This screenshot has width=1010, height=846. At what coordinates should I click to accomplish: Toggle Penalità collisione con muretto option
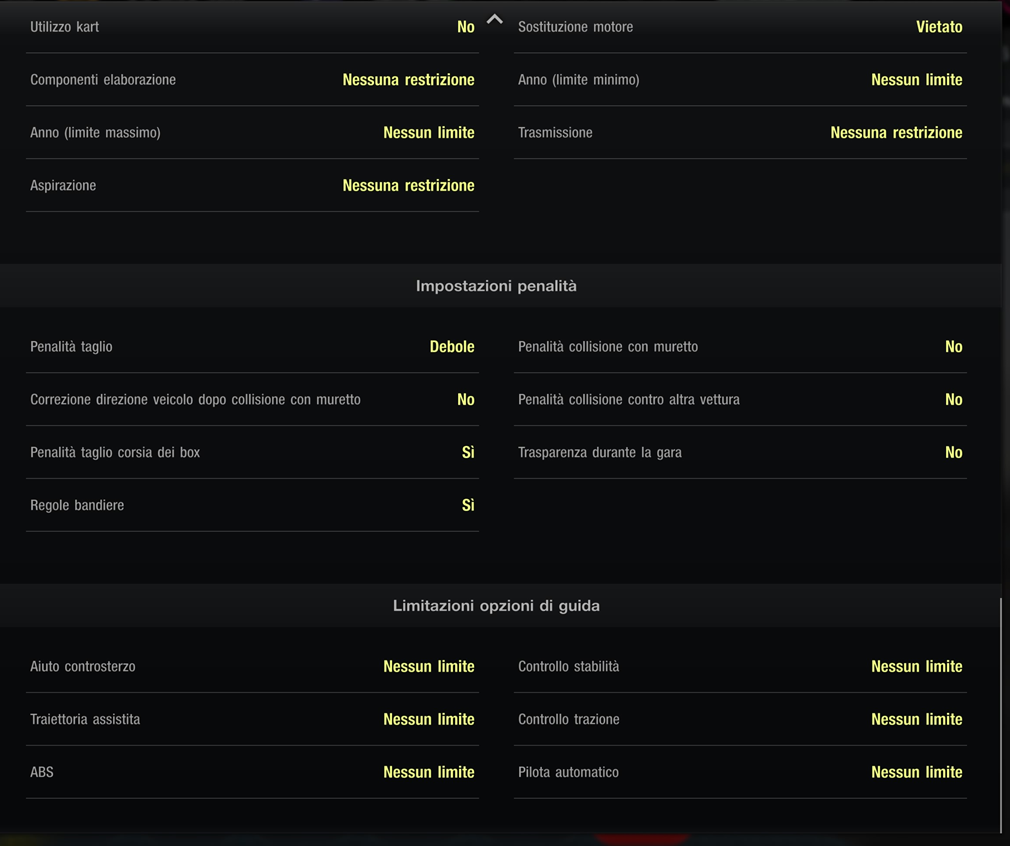[x=953, y=347]
